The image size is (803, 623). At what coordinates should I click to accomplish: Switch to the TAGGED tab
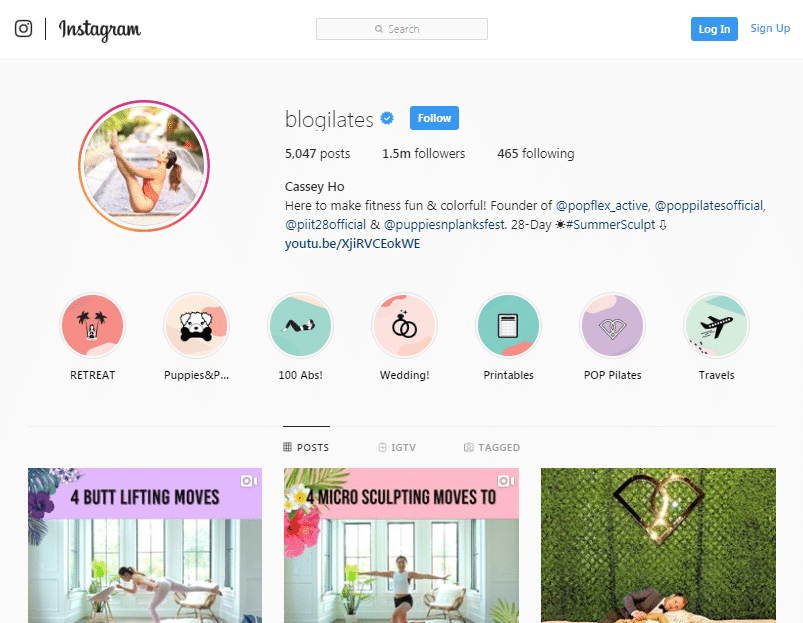coord(492,447)
